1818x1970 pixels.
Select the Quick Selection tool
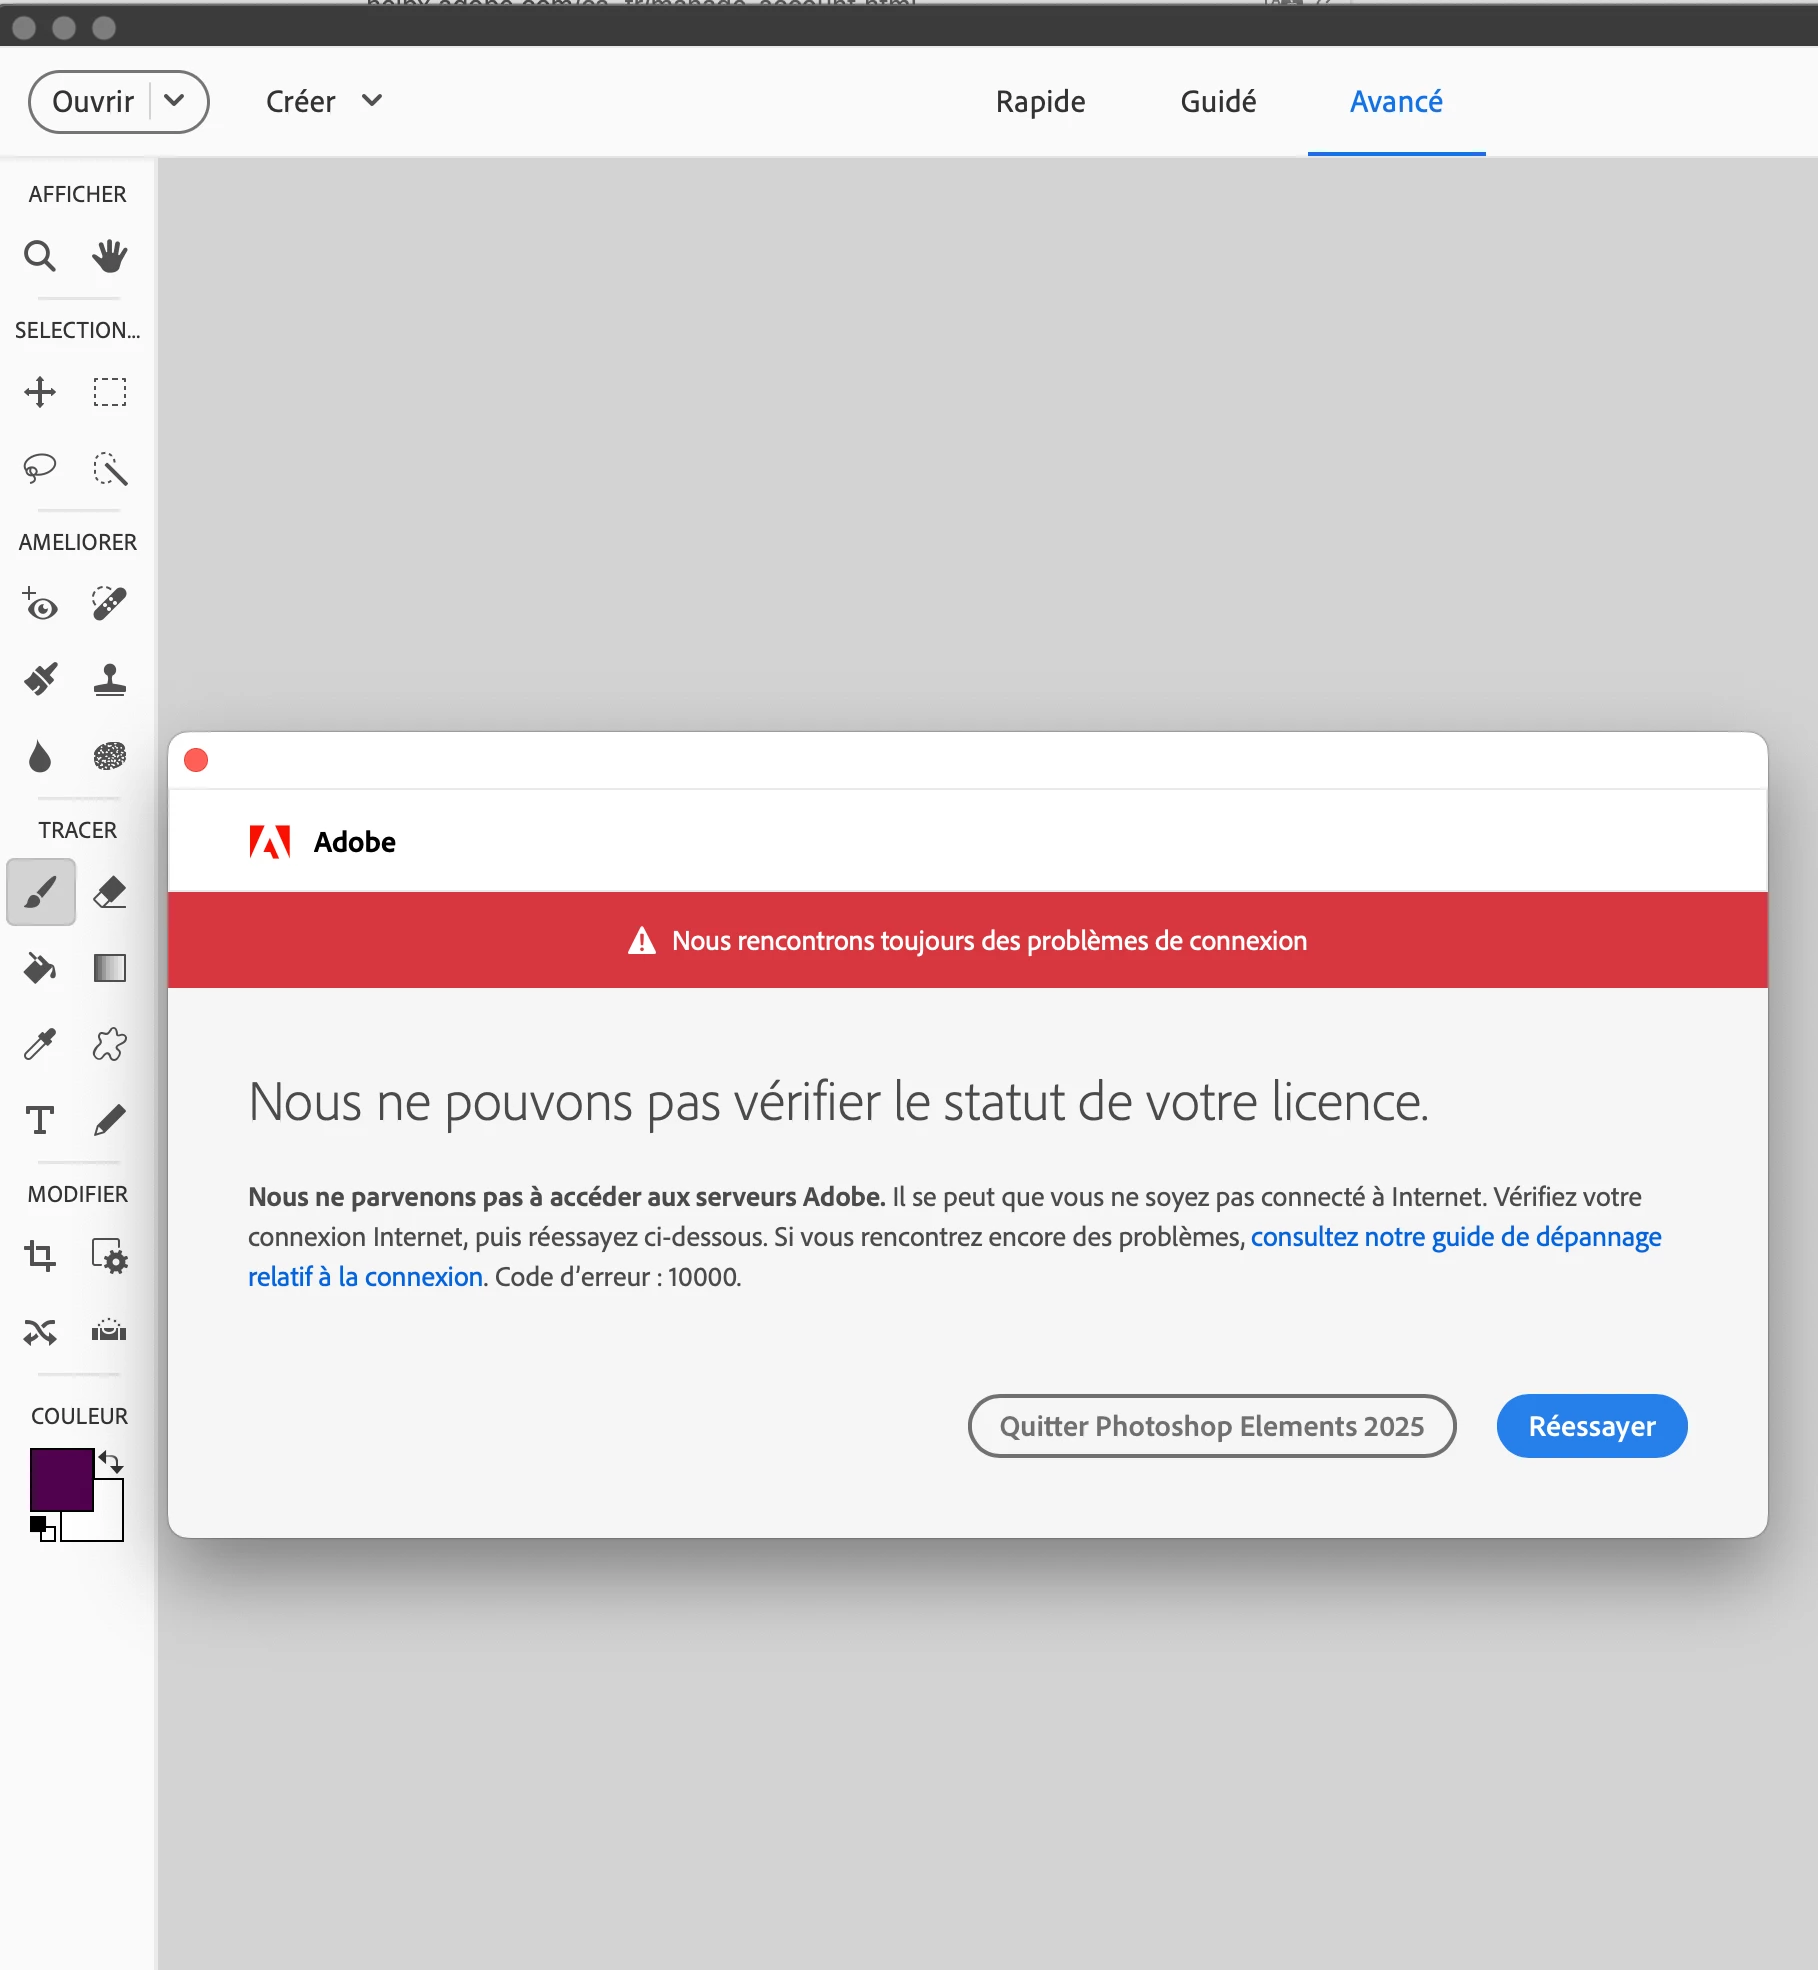tap(110, 468)
